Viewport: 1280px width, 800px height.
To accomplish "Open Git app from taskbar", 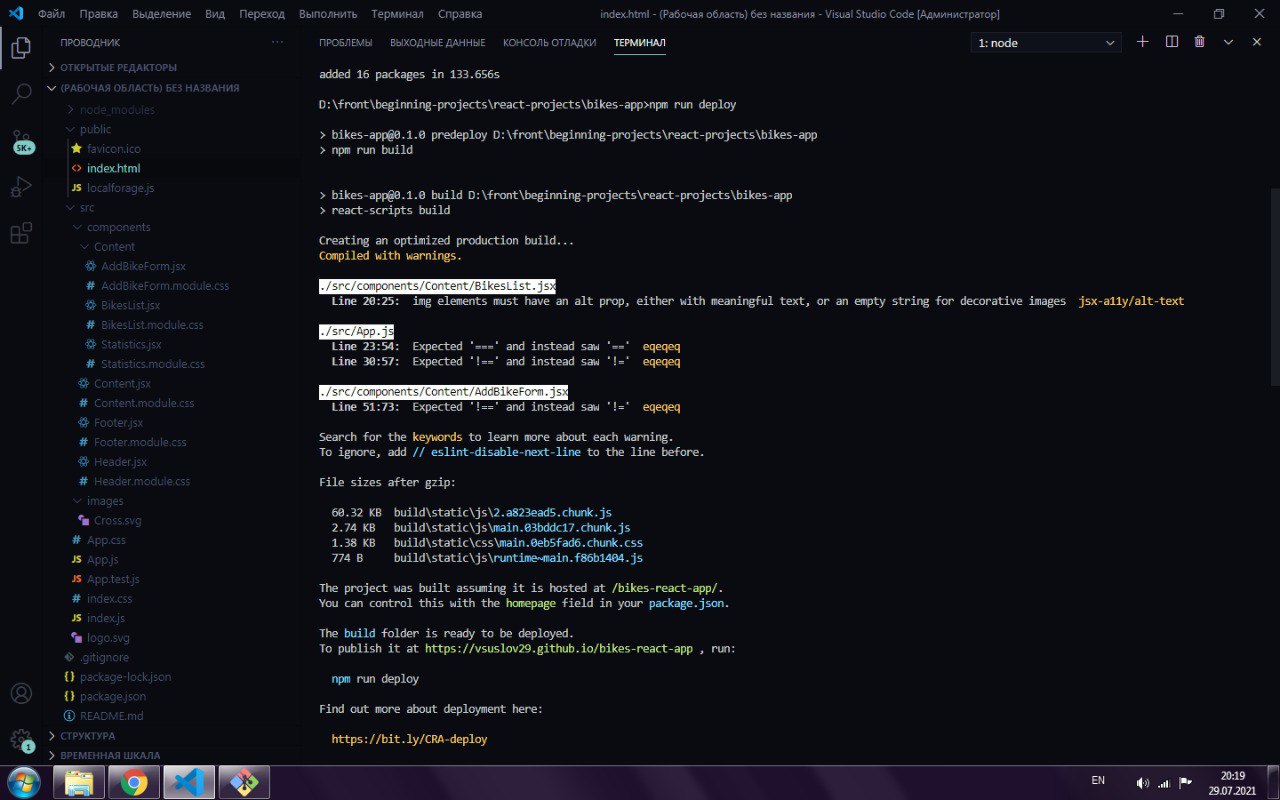I will click(244, 782).
